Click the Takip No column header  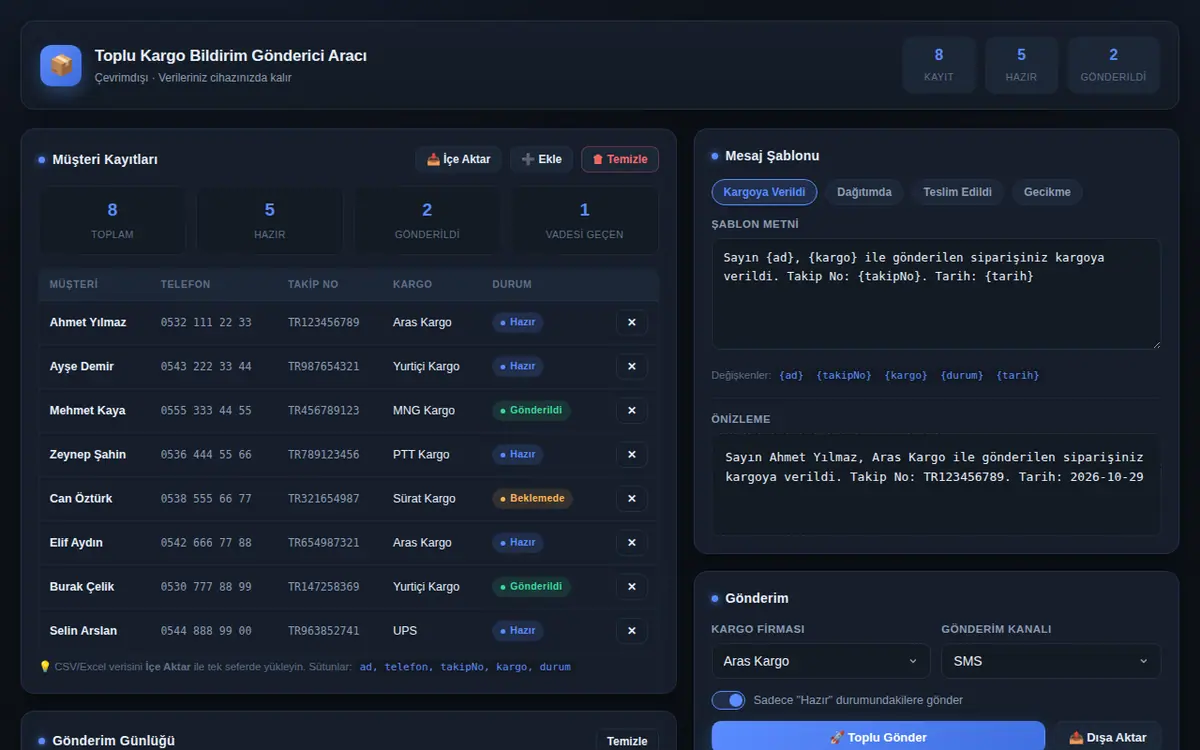point(313,284)
